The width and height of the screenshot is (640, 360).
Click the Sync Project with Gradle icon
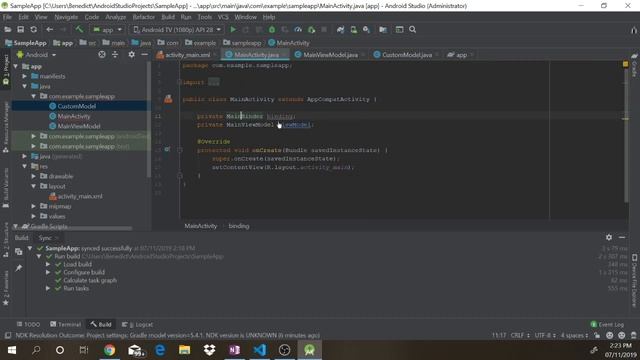[340, 30]
